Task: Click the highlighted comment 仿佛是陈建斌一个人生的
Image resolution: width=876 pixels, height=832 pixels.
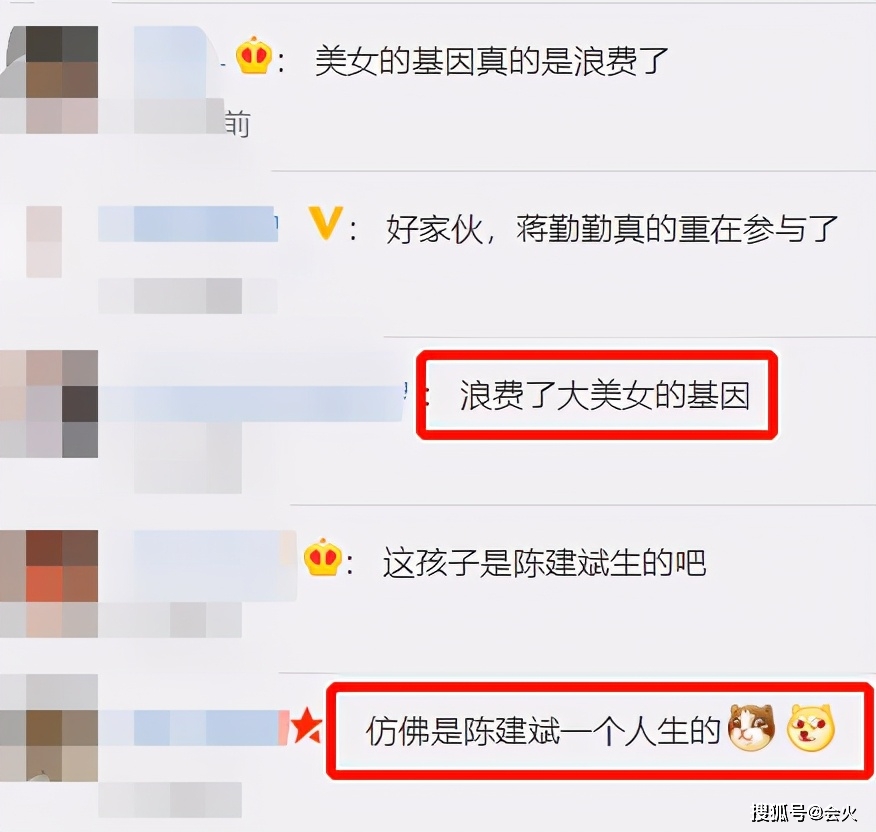Action: tap(543, 730)
